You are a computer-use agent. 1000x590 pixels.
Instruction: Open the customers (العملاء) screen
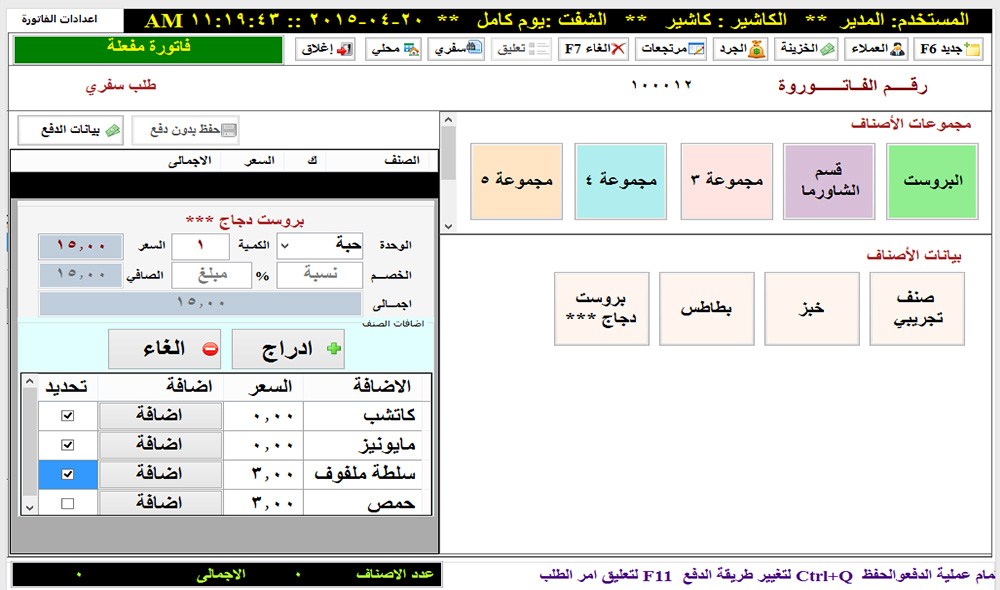pos(874,49)
